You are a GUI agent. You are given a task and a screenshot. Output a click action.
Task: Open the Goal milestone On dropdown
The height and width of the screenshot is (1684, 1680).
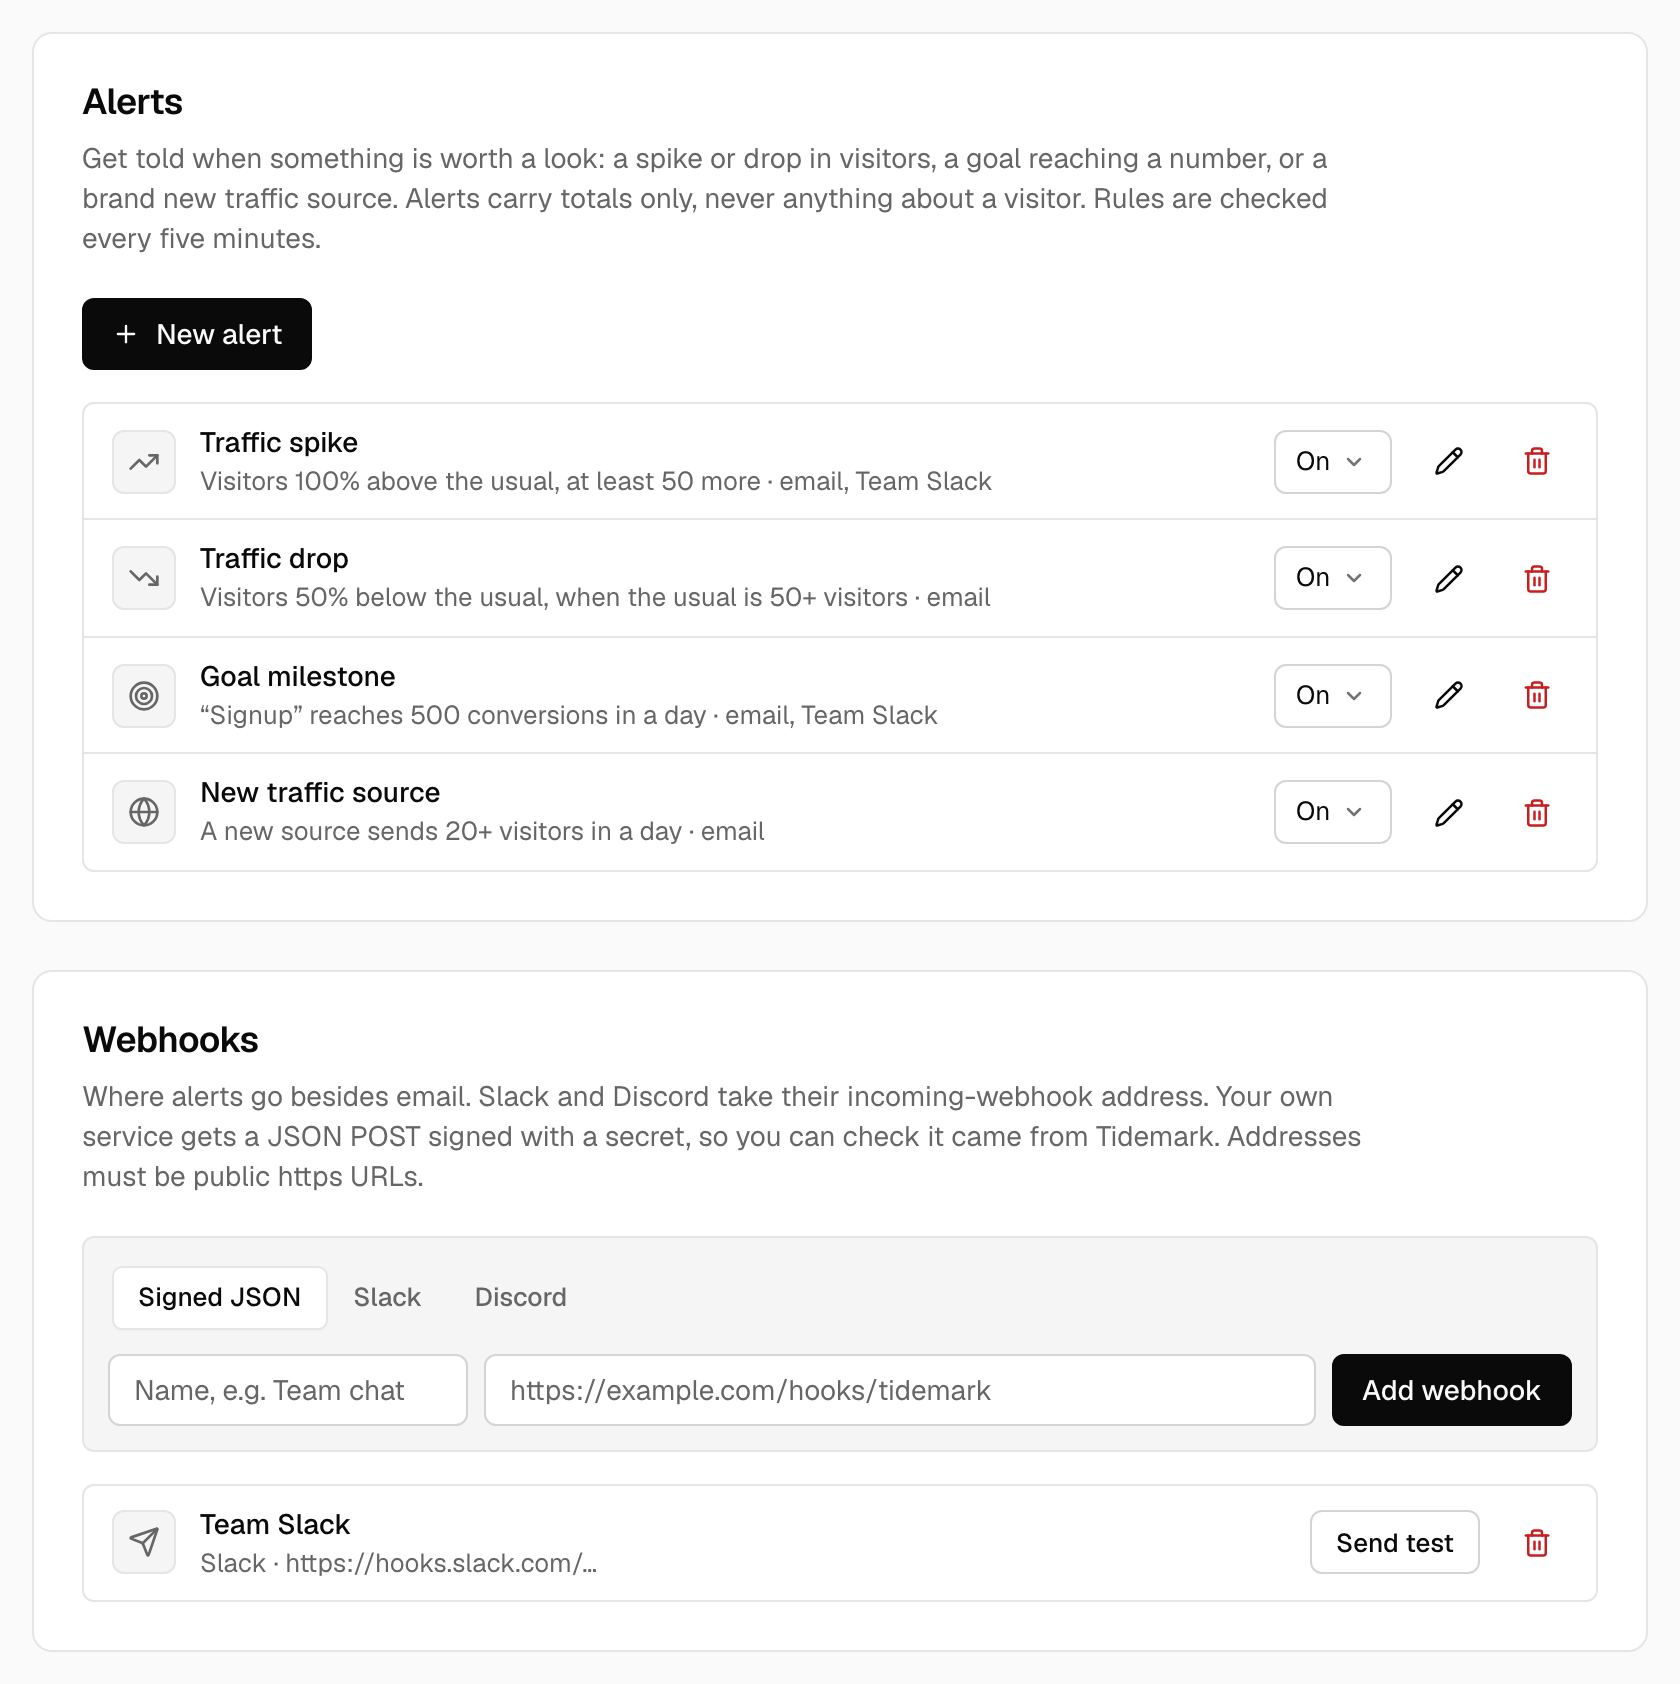point(1332,696)
